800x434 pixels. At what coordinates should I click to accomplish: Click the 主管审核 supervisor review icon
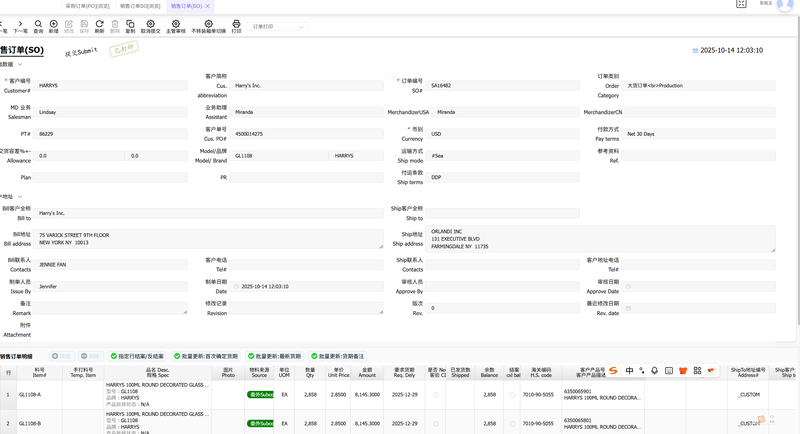(x=176, y=24)
